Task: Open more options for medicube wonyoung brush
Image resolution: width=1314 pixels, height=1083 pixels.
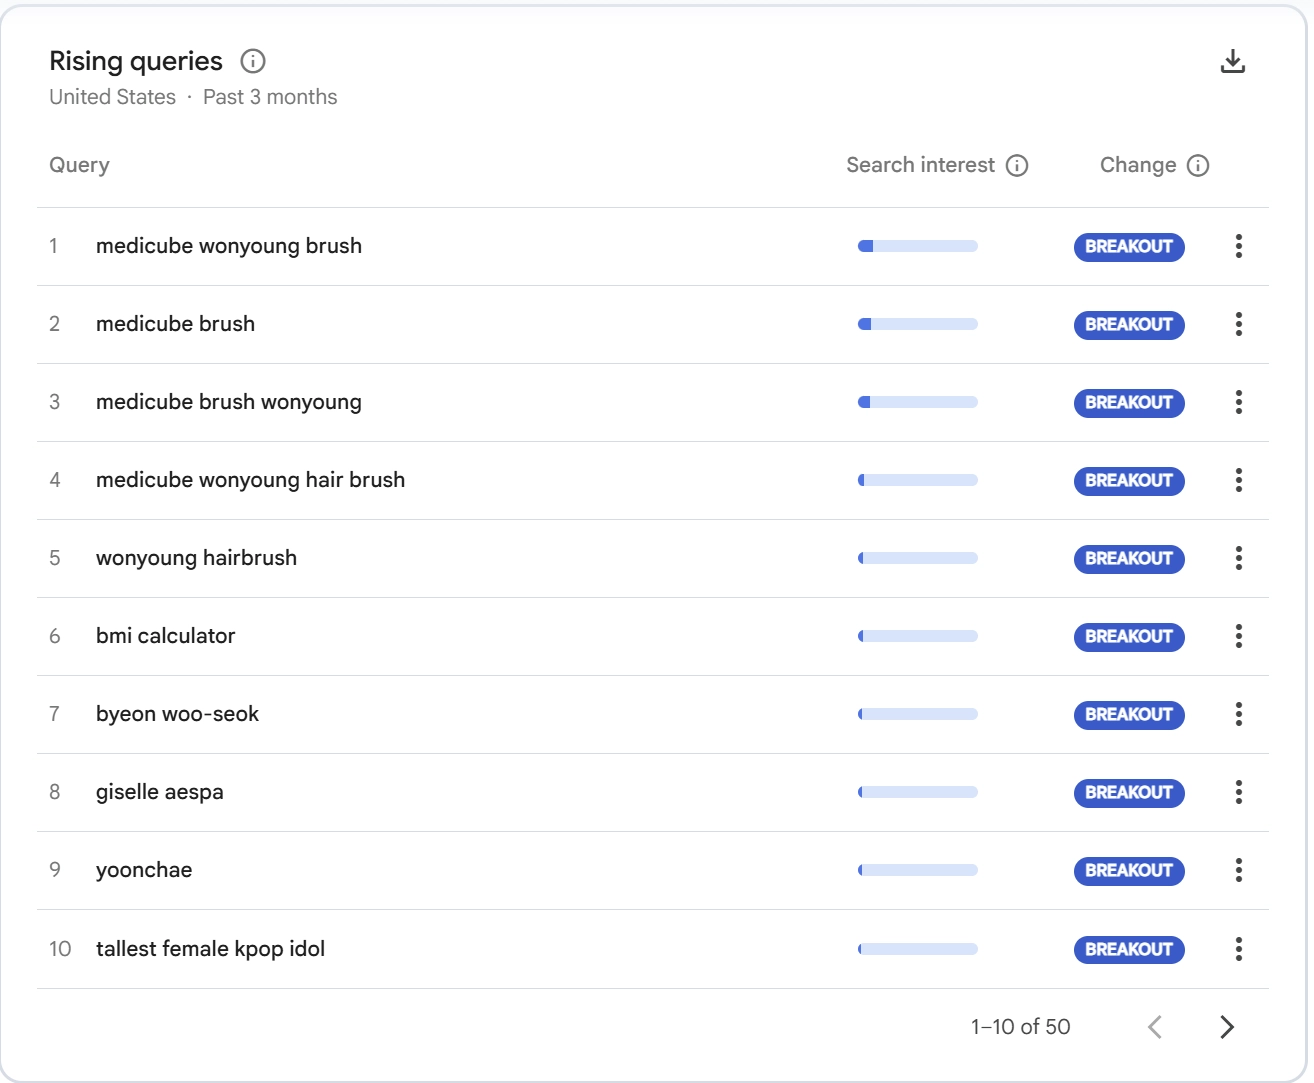Action: click(x=1239, y=246)
